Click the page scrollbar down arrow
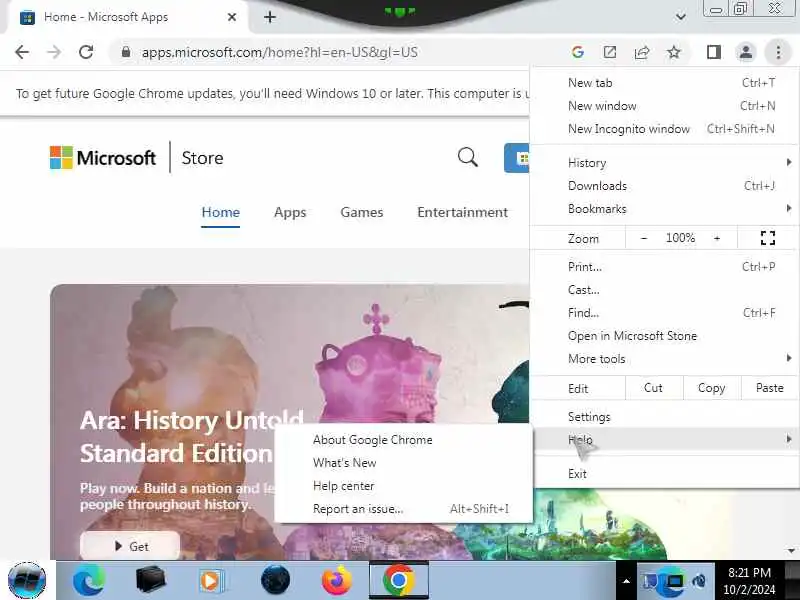800x600 pixels. [x=791, y=551]
